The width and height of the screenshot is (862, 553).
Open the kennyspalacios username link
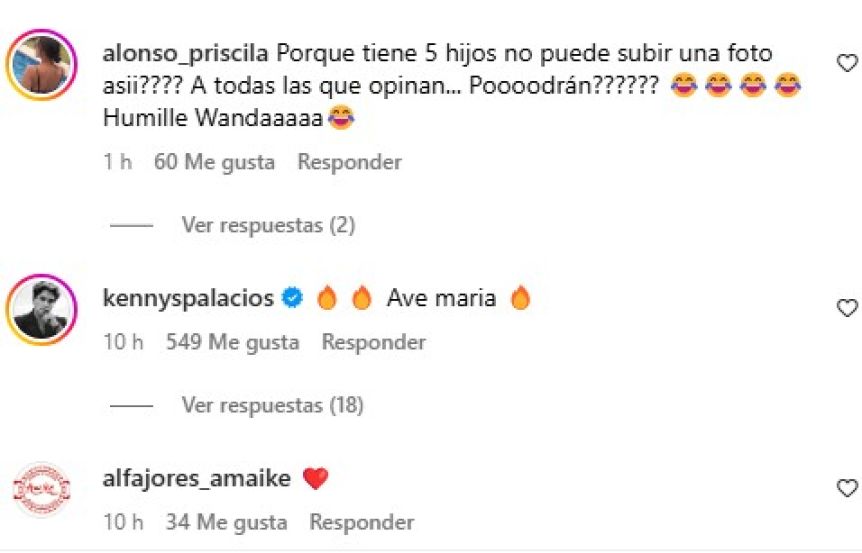click(188, 298)
